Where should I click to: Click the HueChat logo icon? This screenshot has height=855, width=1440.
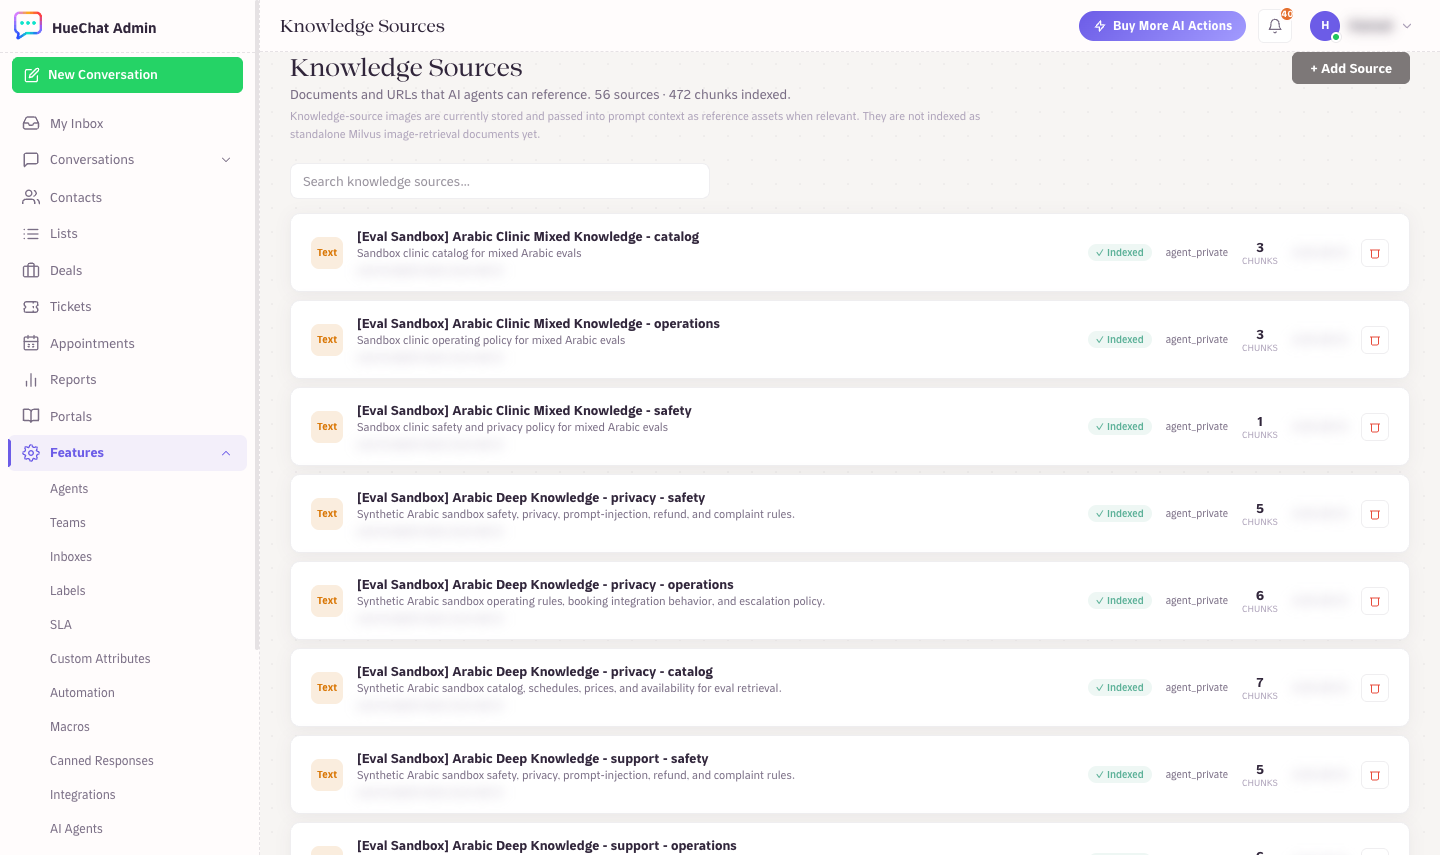point(28,26)
